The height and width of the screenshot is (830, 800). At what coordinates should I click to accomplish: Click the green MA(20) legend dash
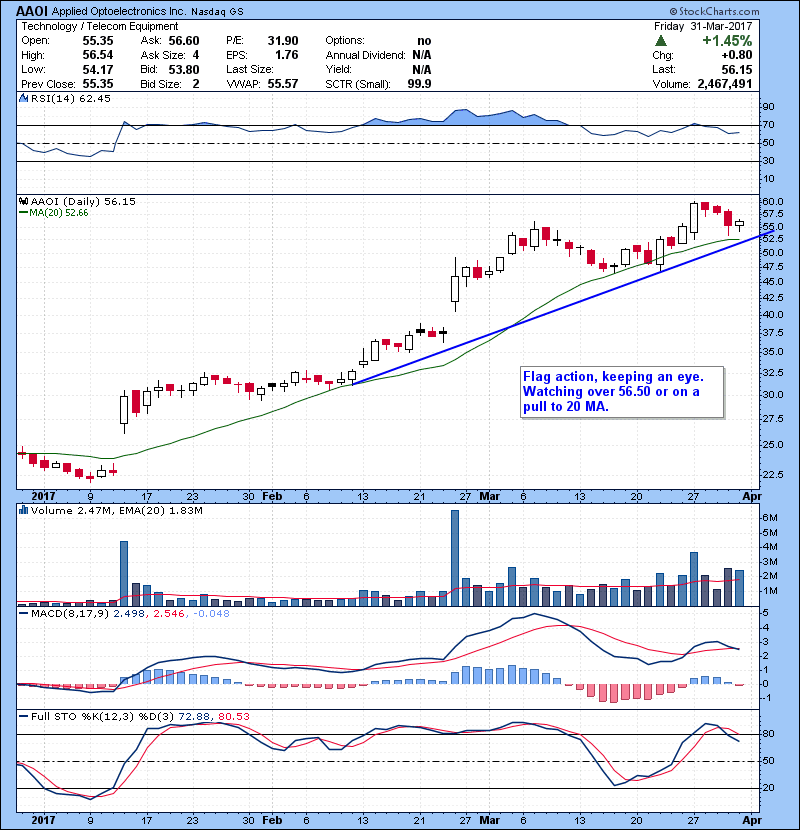(23, 213)
